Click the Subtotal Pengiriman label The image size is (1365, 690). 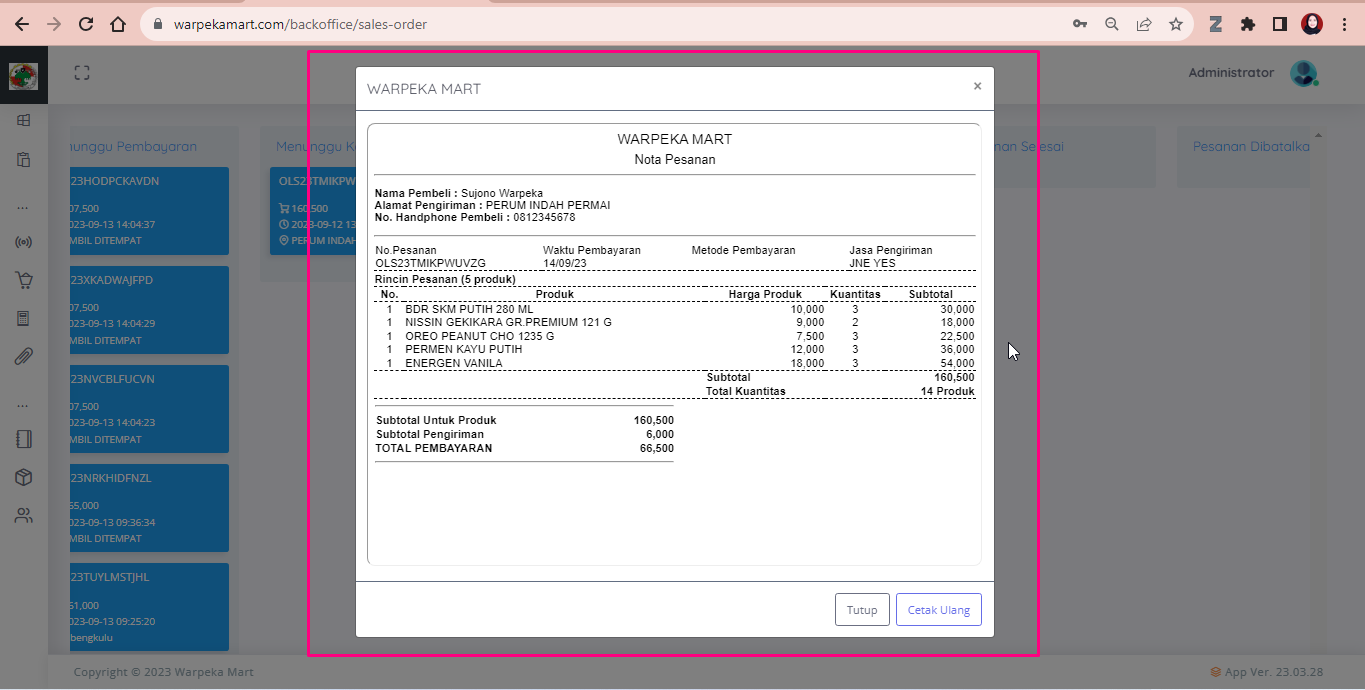pos(430,434)
